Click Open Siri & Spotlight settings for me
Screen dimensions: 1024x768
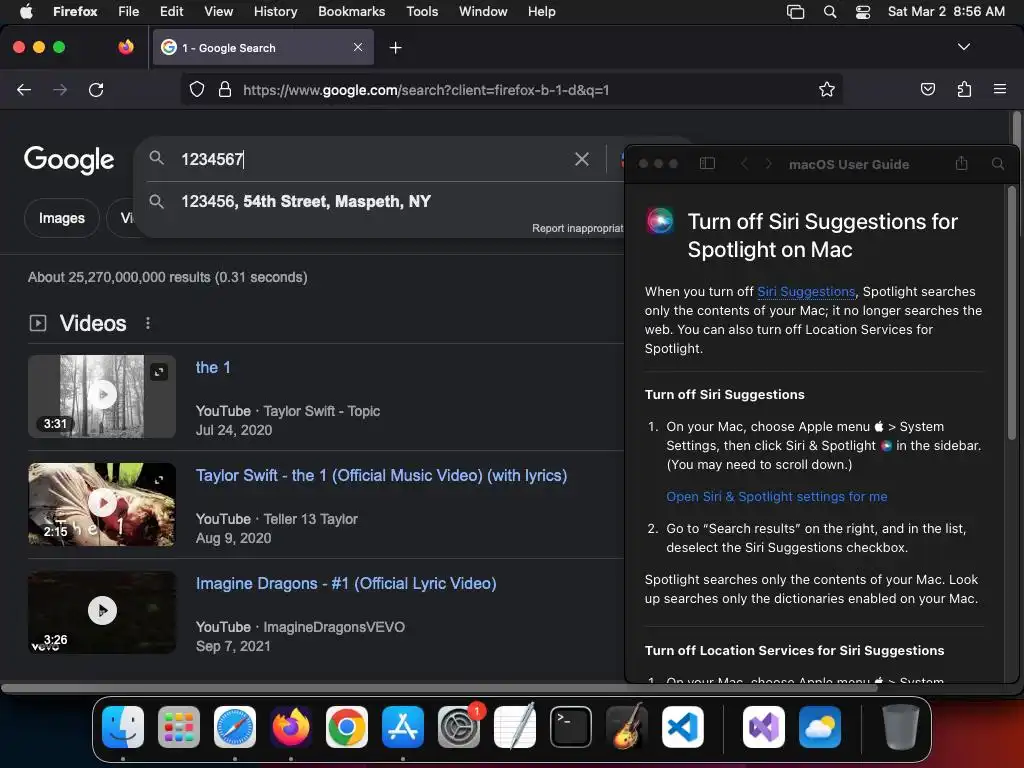(x=776, y=496)
